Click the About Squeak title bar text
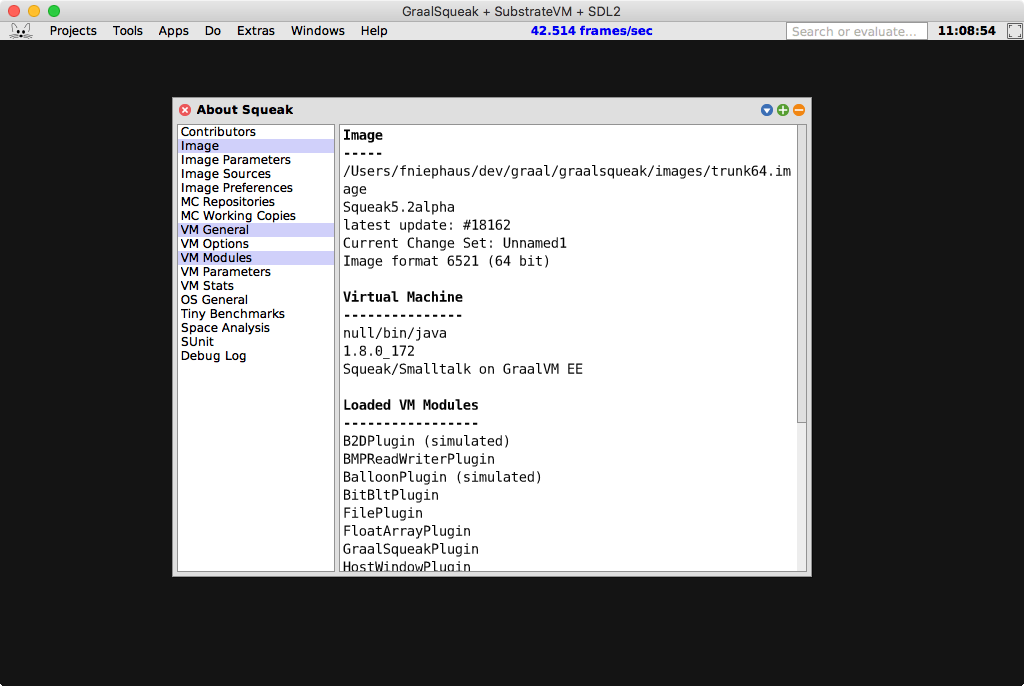 [x=245, y=110]
